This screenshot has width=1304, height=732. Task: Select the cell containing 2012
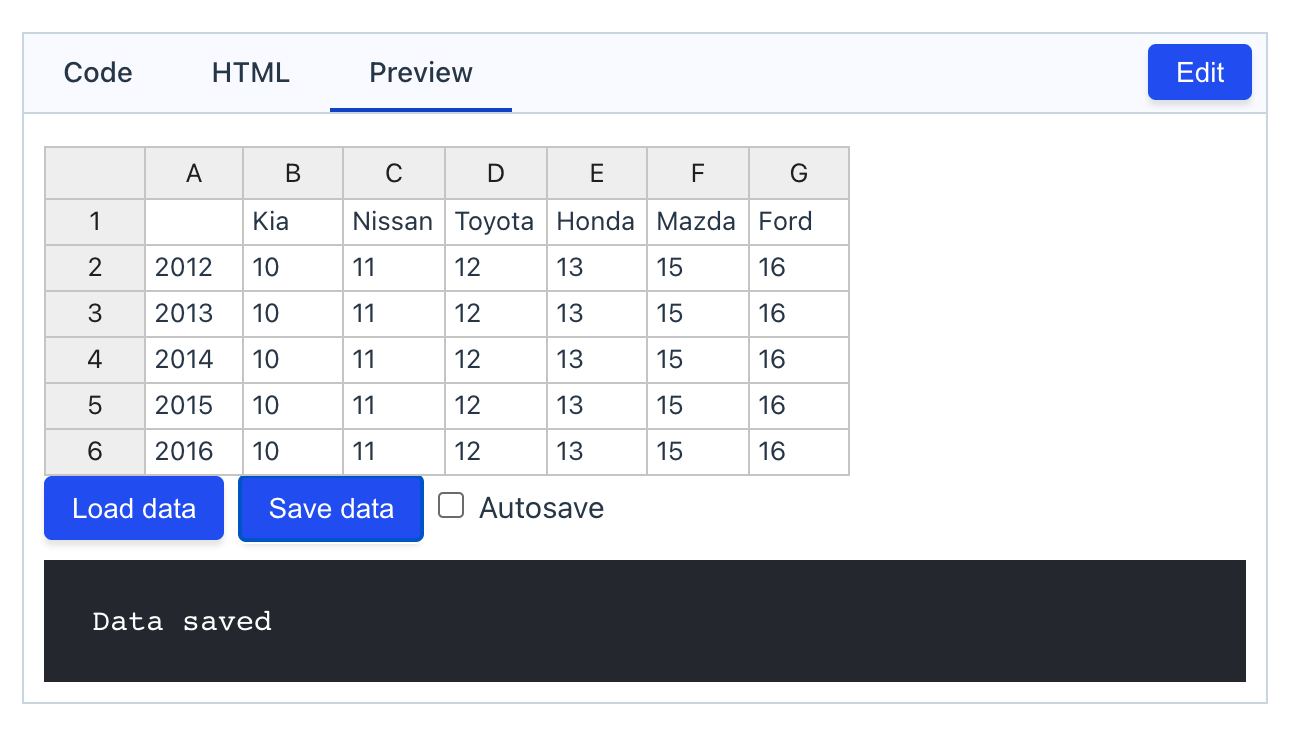coord(193,267)
